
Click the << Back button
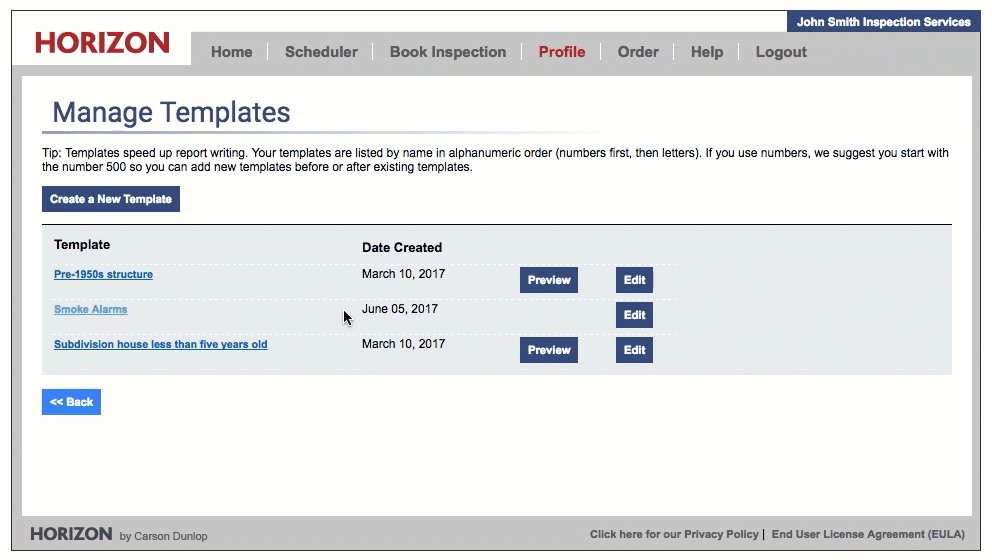pyautogui.click(x=71, y=402)
